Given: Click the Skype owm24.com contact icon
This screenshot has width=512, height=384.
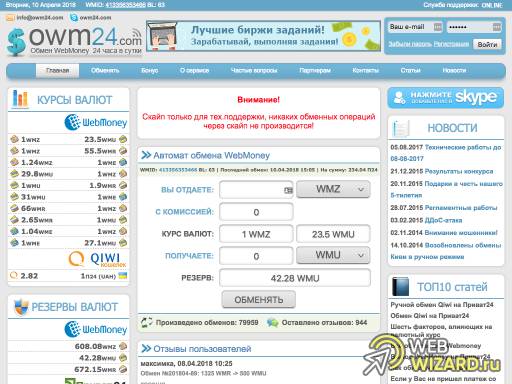Looking at the screenshot, I should (x=74, y=18).
